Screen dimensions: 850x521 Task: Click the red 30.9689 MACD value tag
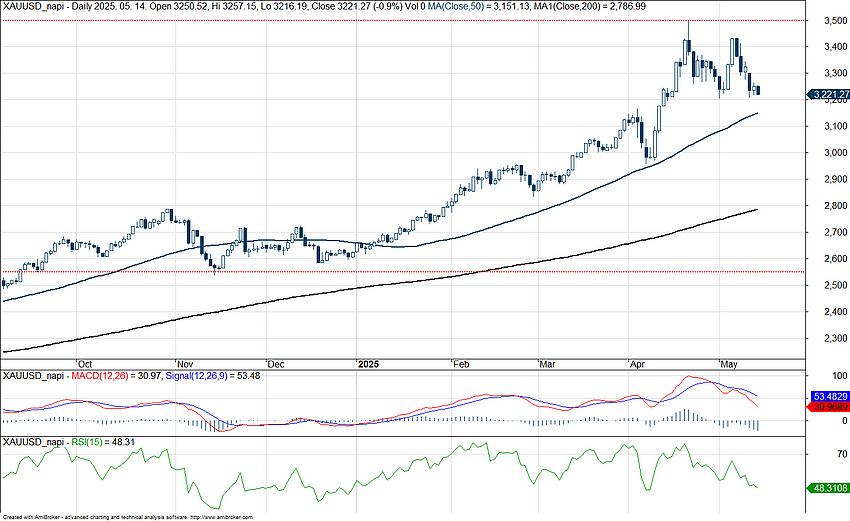click(829, 407)
